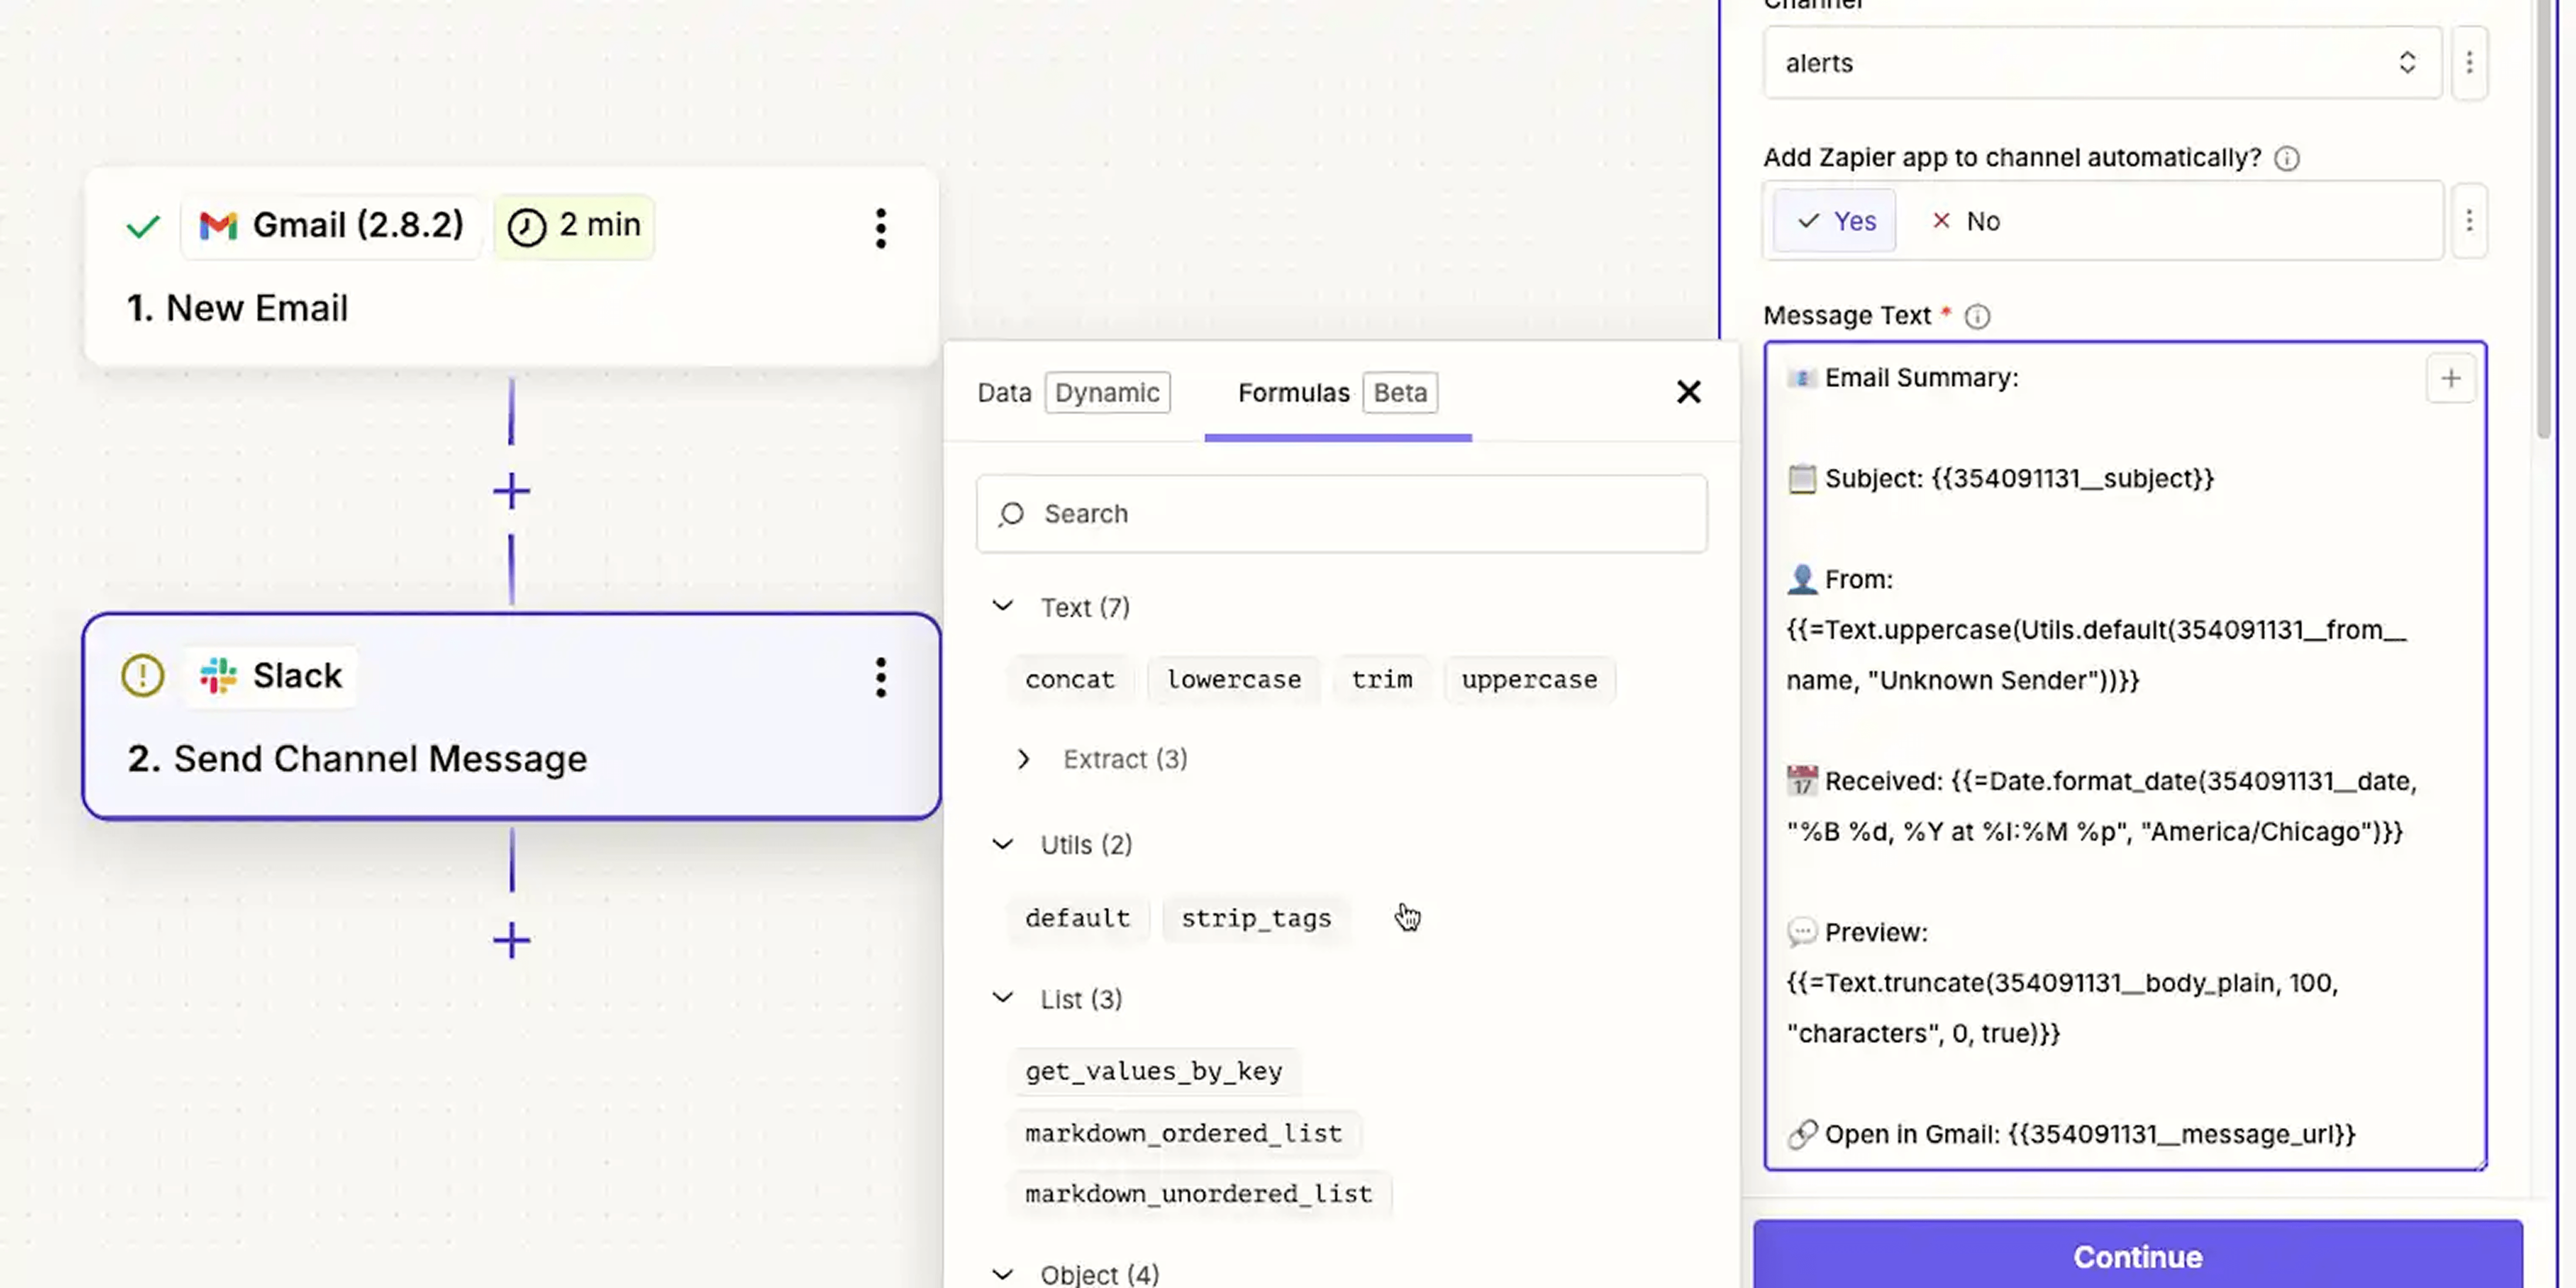Select the Formulas tab
Screen dimensions: 2576x1288
(x=1293, y=392)
